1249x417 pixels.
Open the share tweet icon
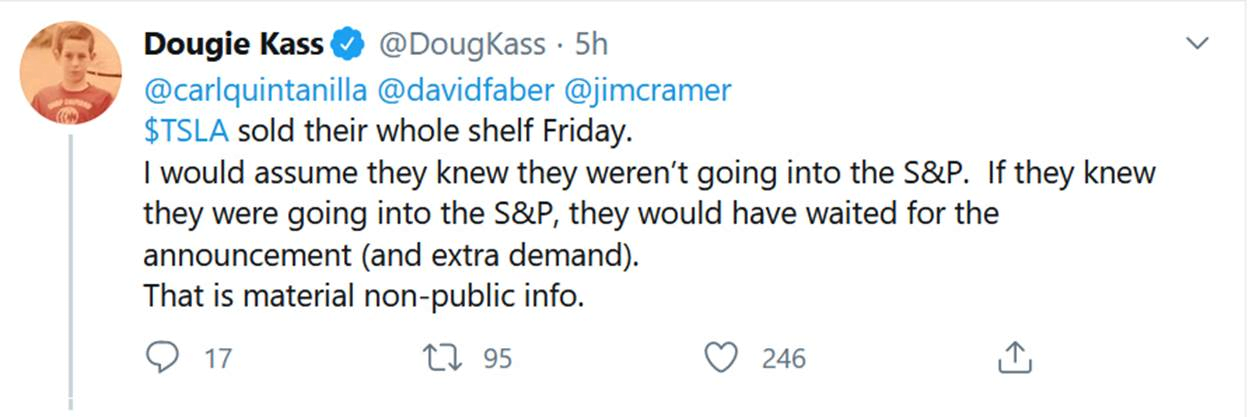1015,357
